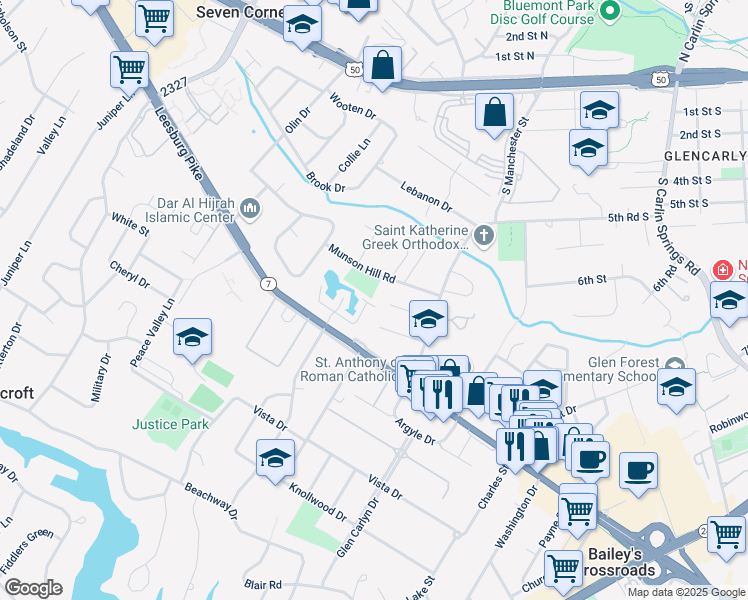Select the Glen Carlyn Dr label
This screenshot has height=600, width=748.
click(x=358, y=528)
